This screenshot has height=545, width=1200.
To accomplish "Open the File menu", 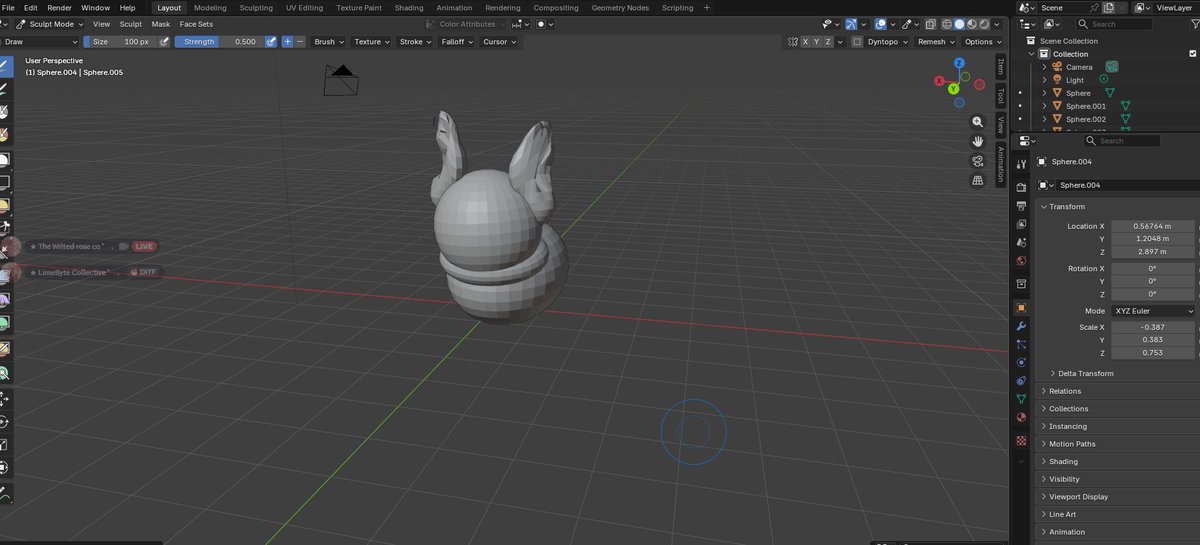I will tap(8, 7).
